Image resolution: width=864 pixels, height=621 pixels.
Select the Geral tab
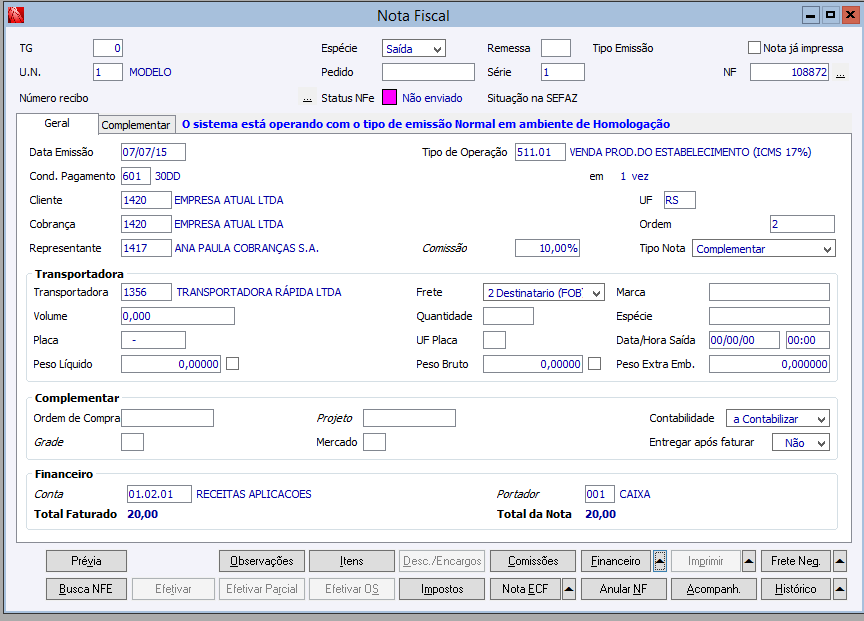(57, 123)
